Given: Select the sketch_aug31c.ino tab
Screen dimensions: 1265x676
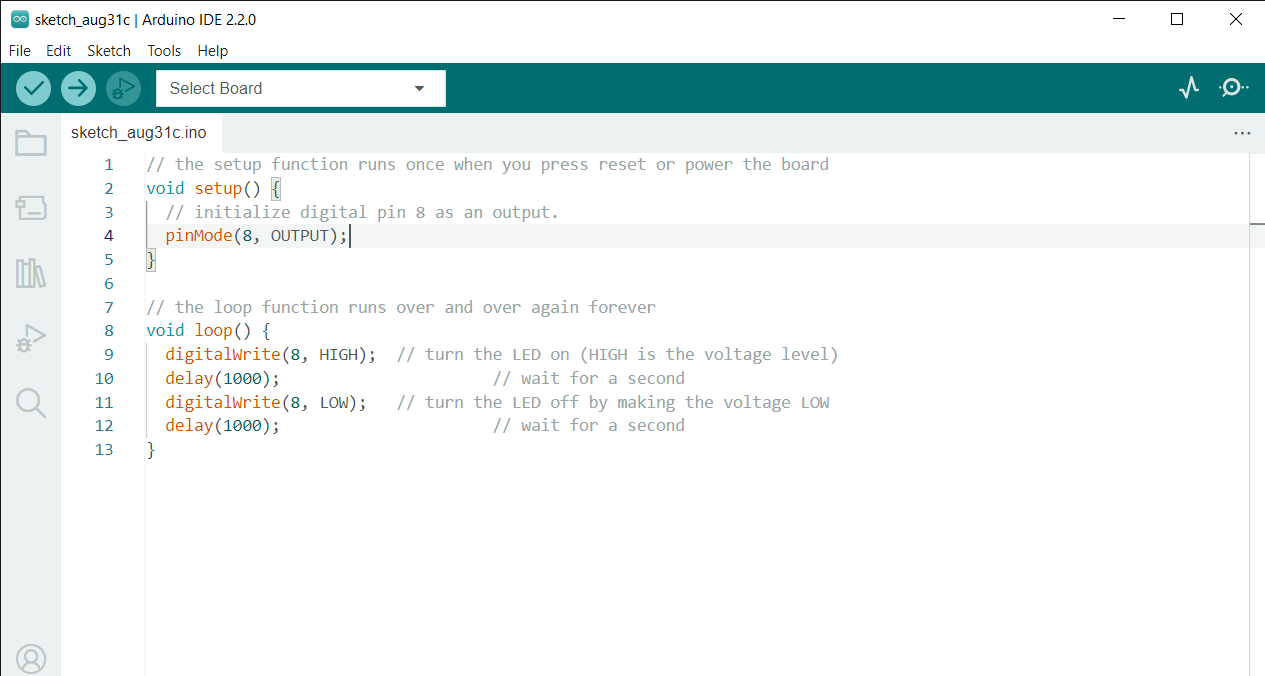Looking at the screenshot, I should click(140, 132).
